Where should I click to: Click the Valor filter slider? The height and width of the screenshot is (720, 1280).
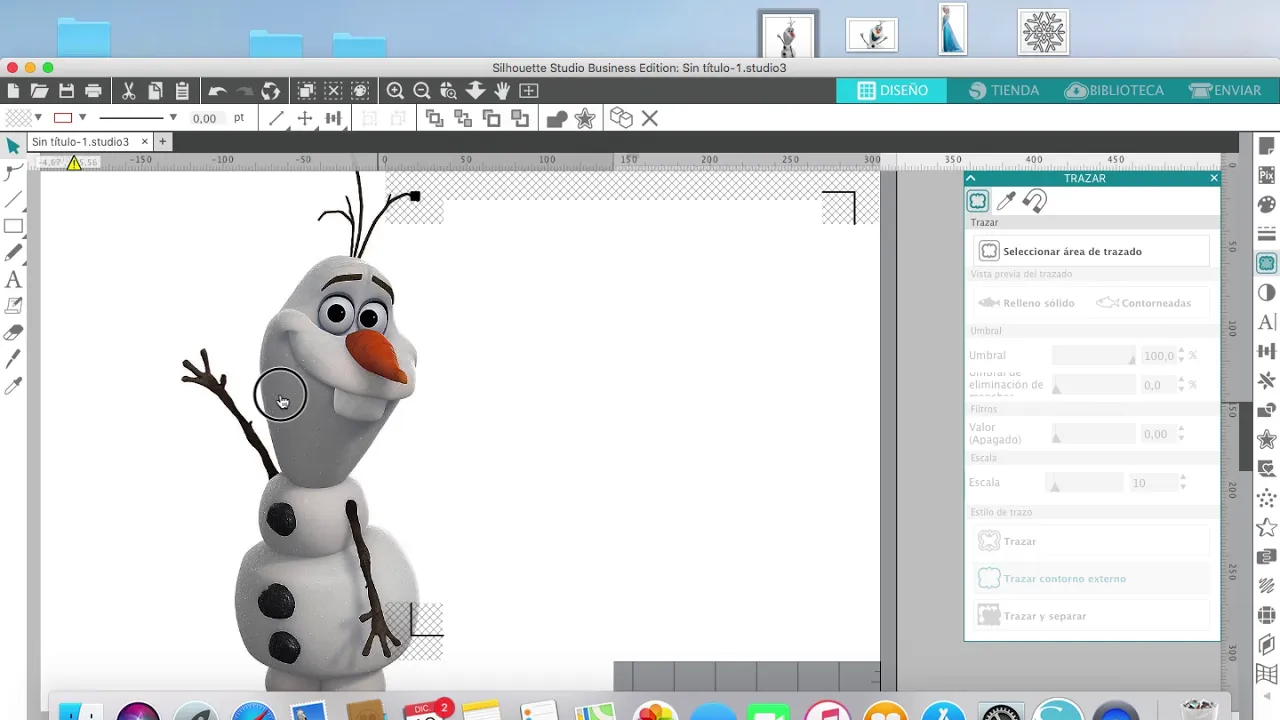pyautogui.click(x=1094, y=434)
